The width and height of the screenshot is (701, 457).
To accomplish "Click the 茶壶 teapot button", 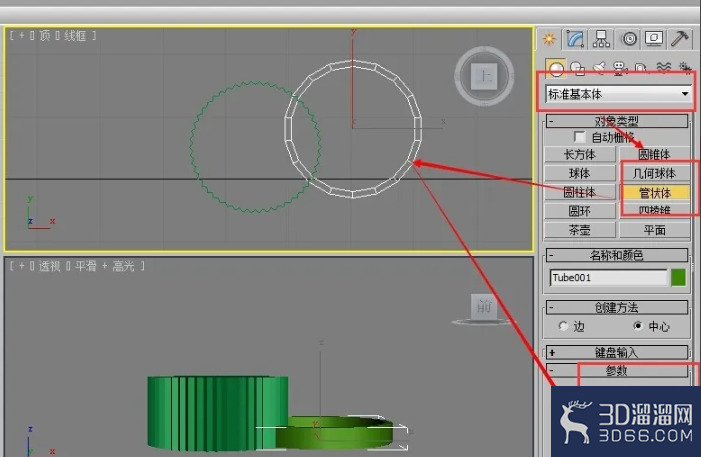I will [580, 230].
